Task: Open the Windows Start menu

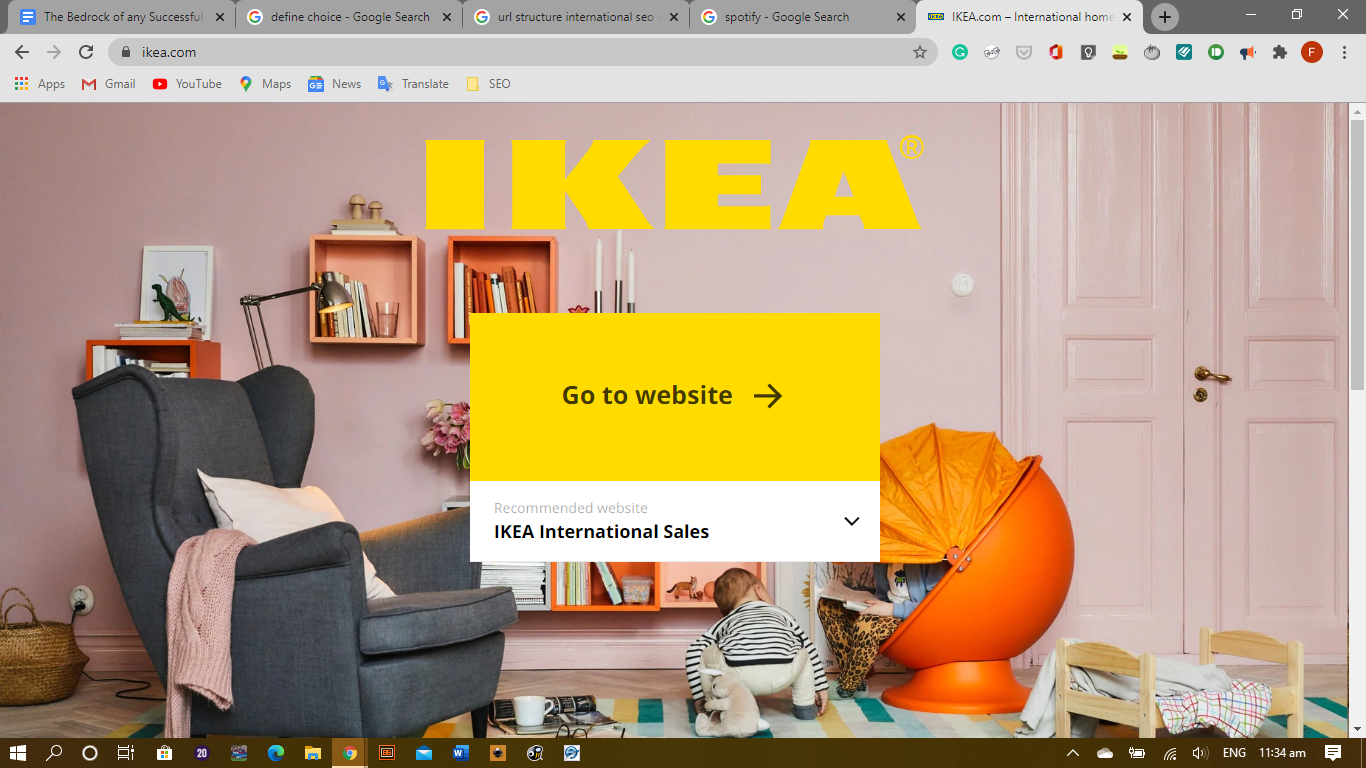Action: coord(19,753)
